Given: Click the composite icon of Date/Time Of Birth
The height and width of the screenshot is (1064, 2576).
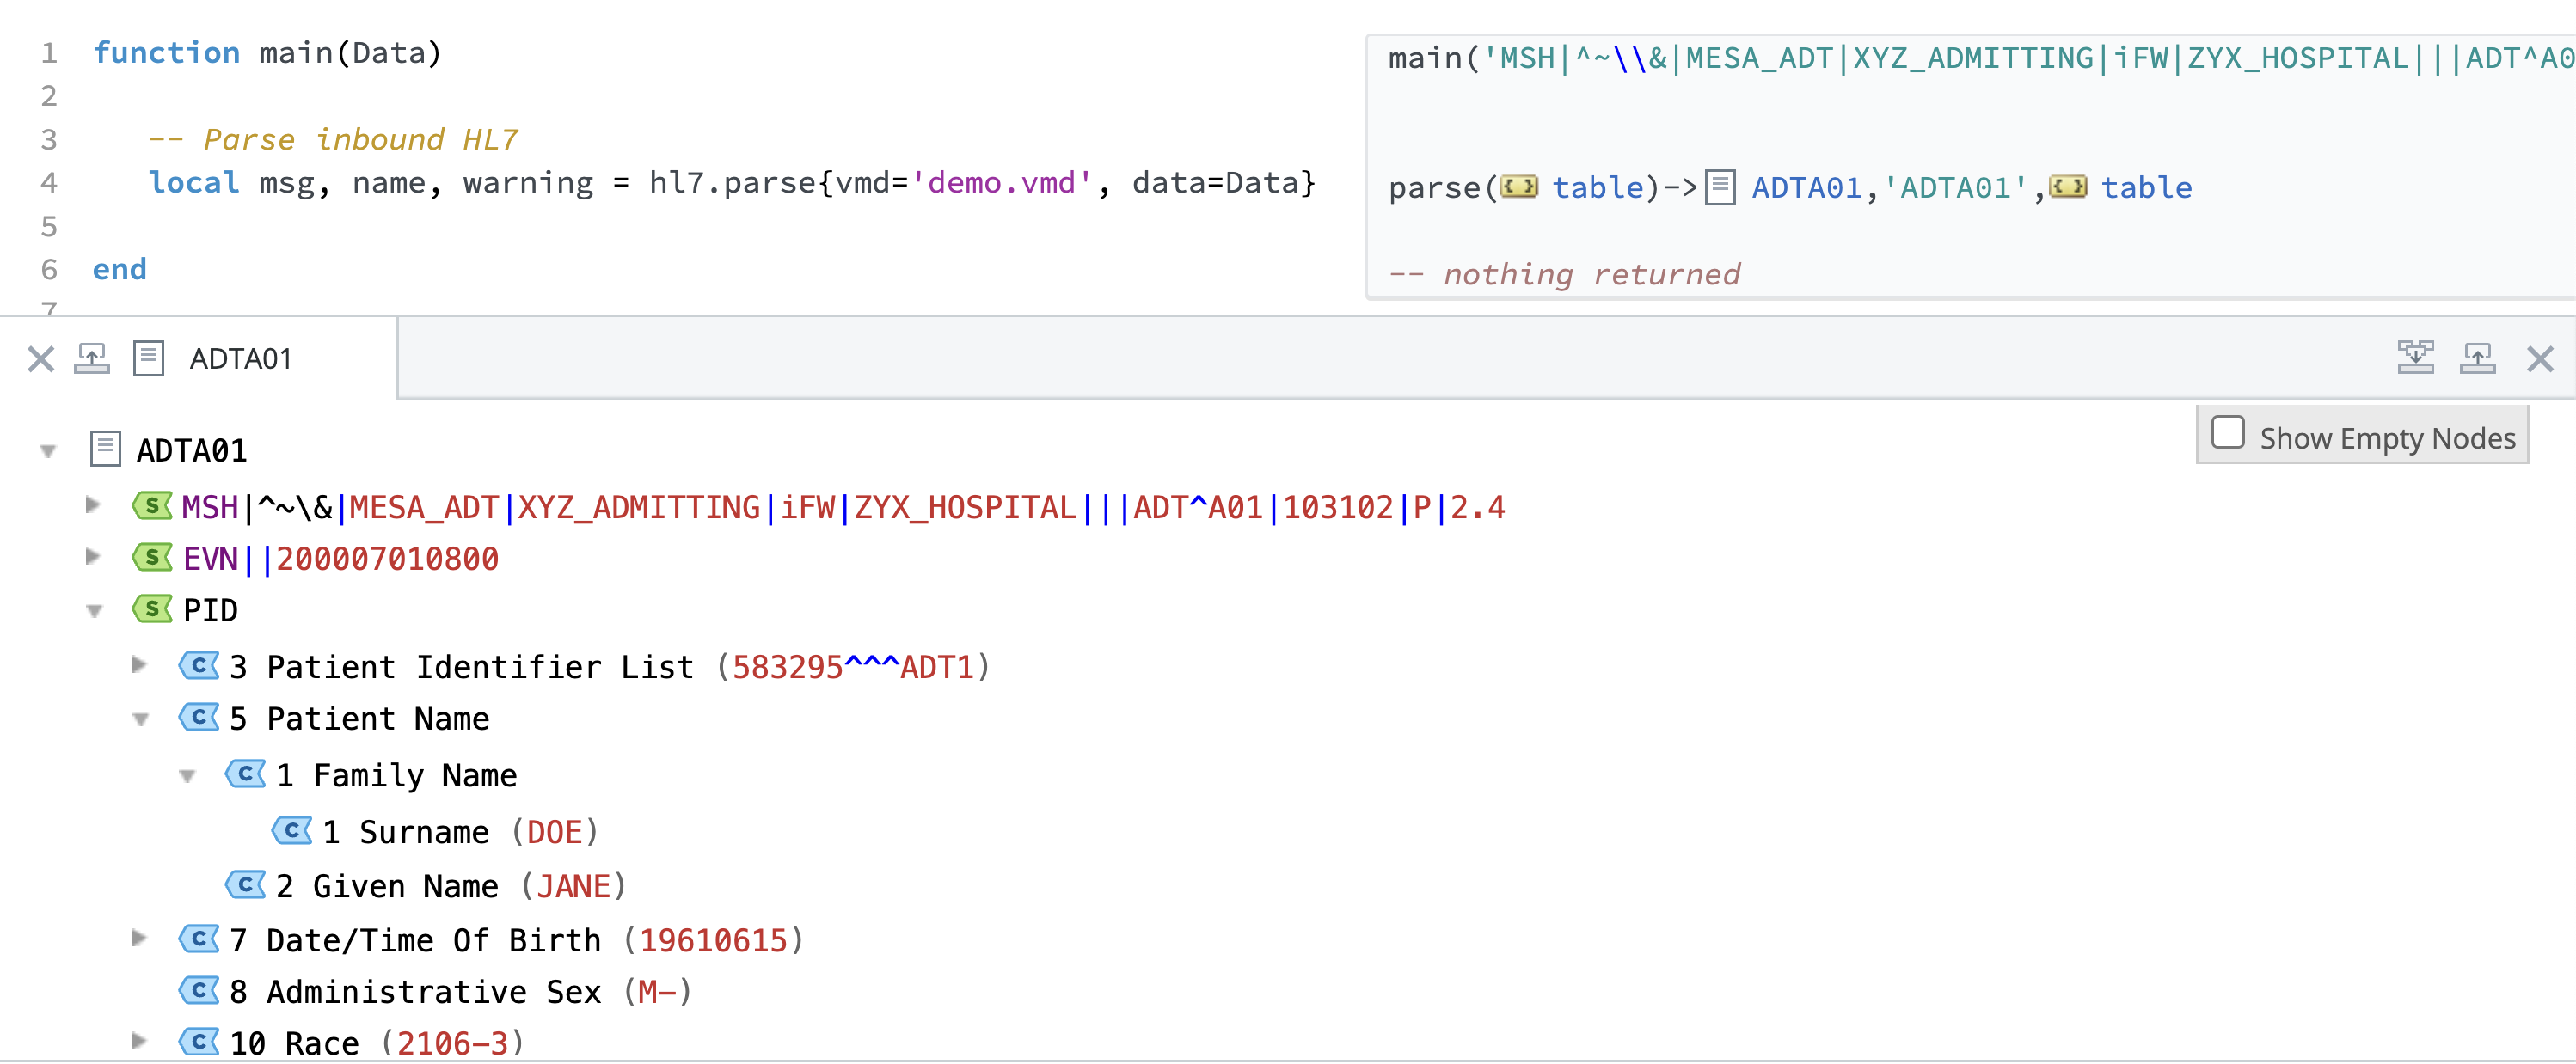Looking at the screenshot, I should (x=199, y=939).
